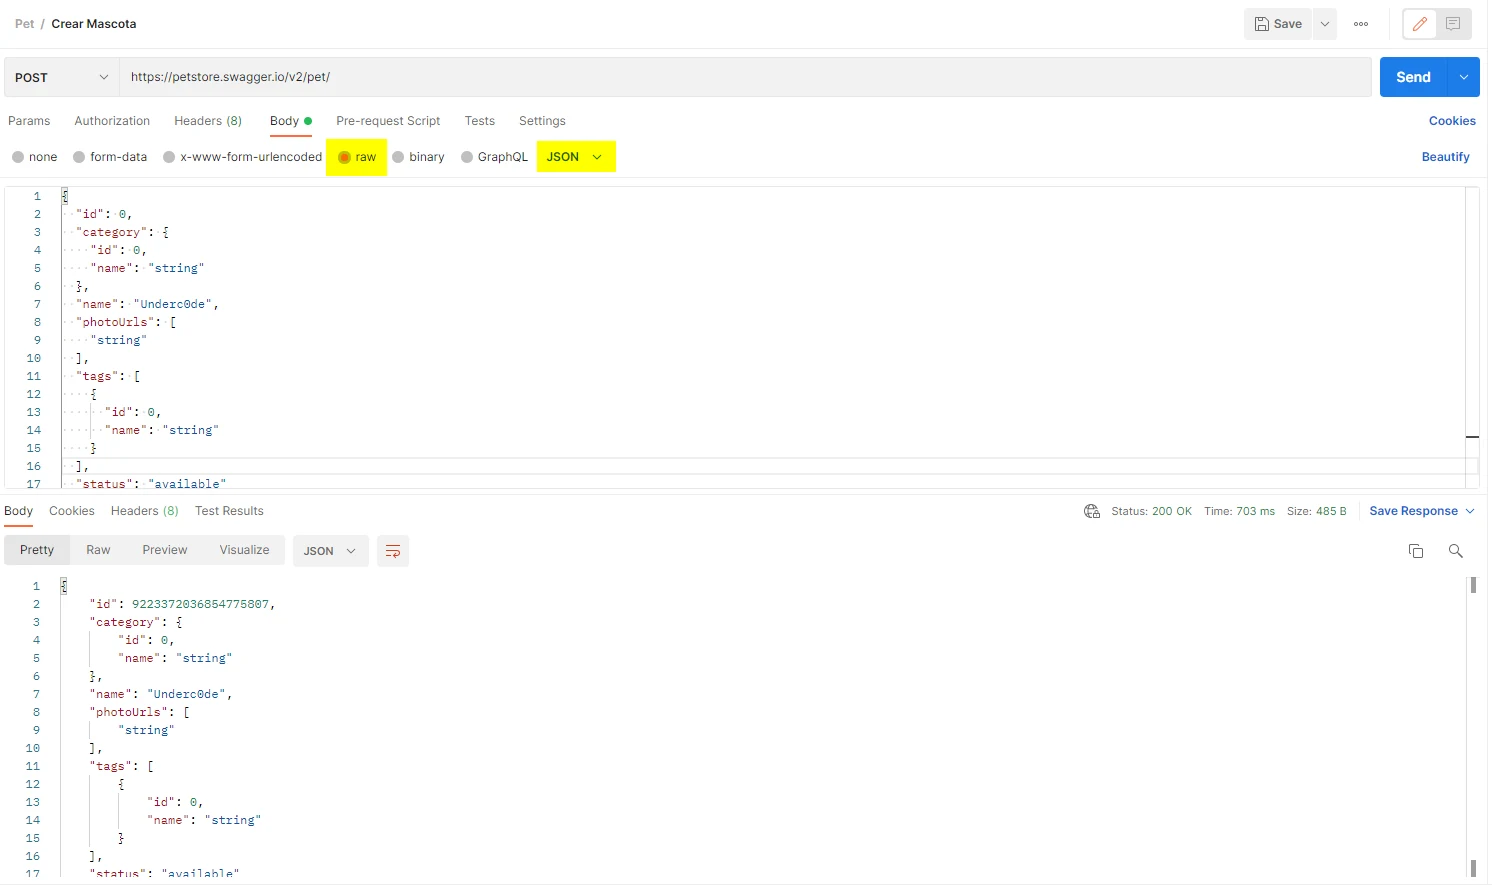1492x885 pixels.
Task: Toggle response line wrap icon
Action: tap(393, 551)
